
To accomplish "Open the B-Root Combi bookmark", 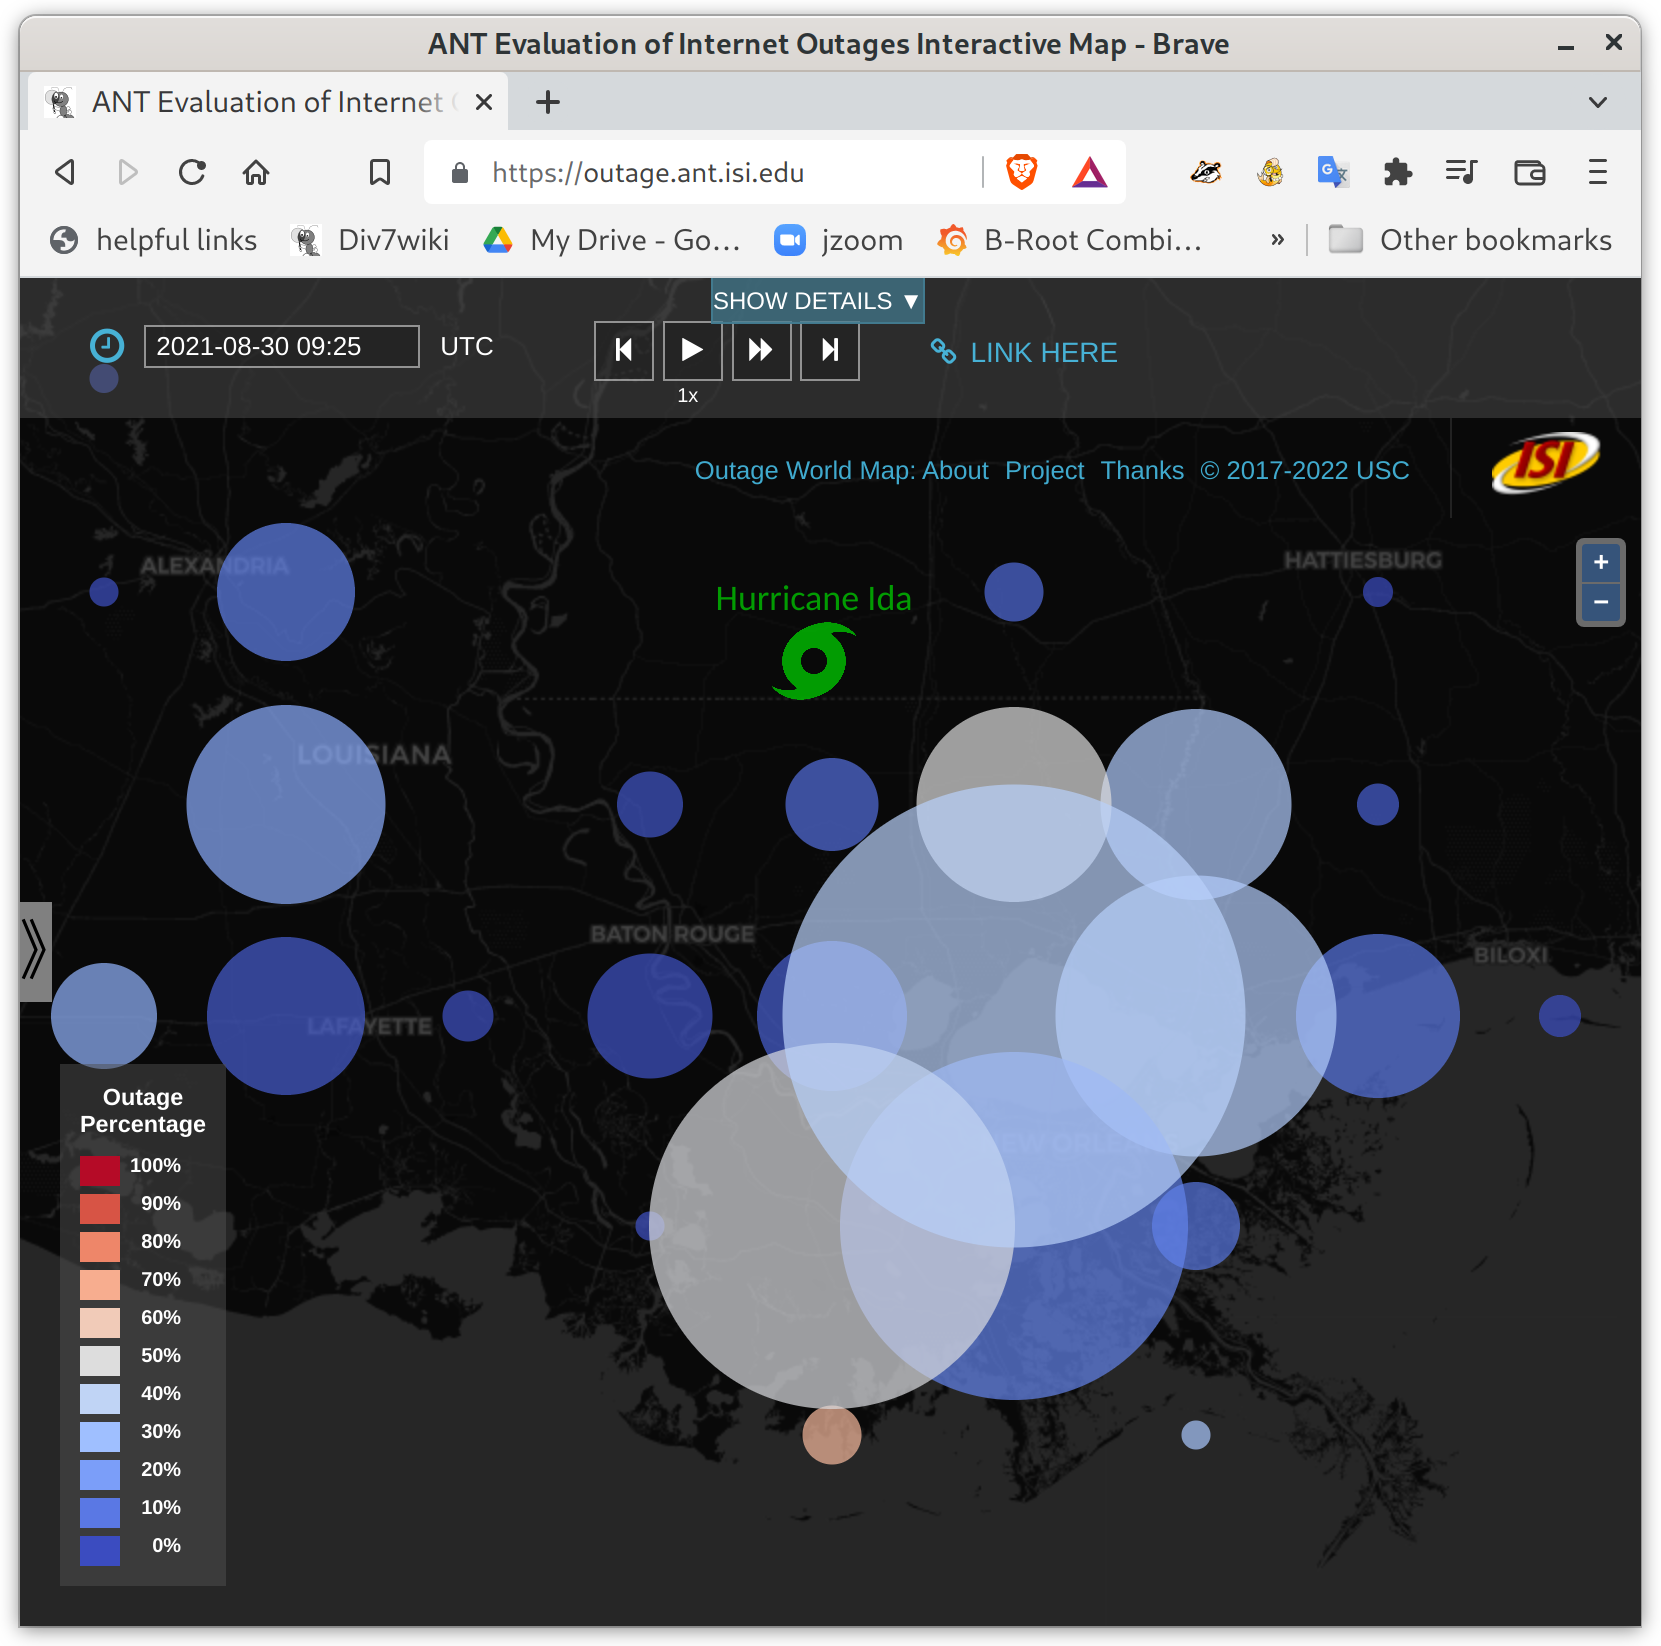I will [1069, 240].
